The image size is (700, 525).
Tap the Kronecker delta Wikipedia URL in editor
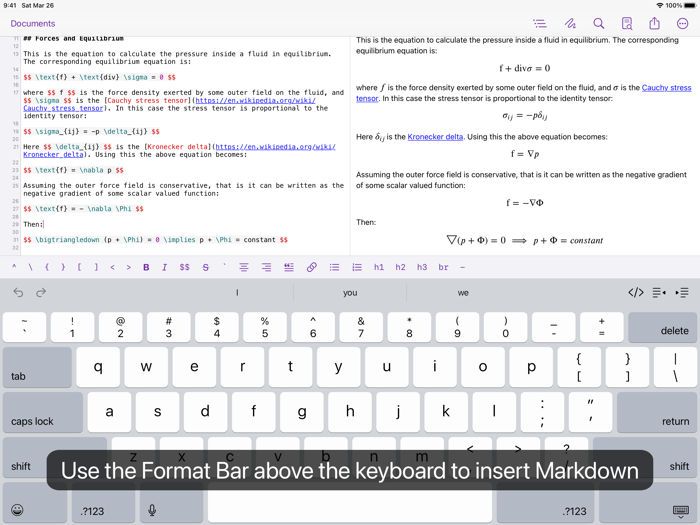(275, 146)
